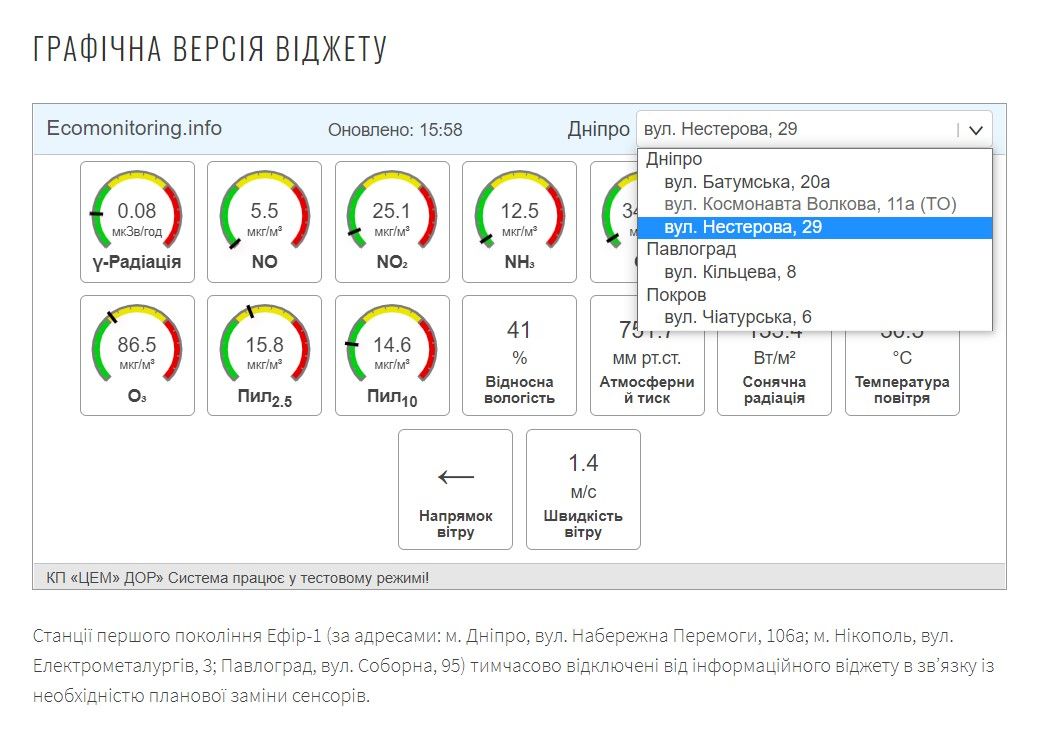Select вул. Космонавта Волкова, 11а (ТО)
This screenshot has height=734, width=1057.
[810, 204]
